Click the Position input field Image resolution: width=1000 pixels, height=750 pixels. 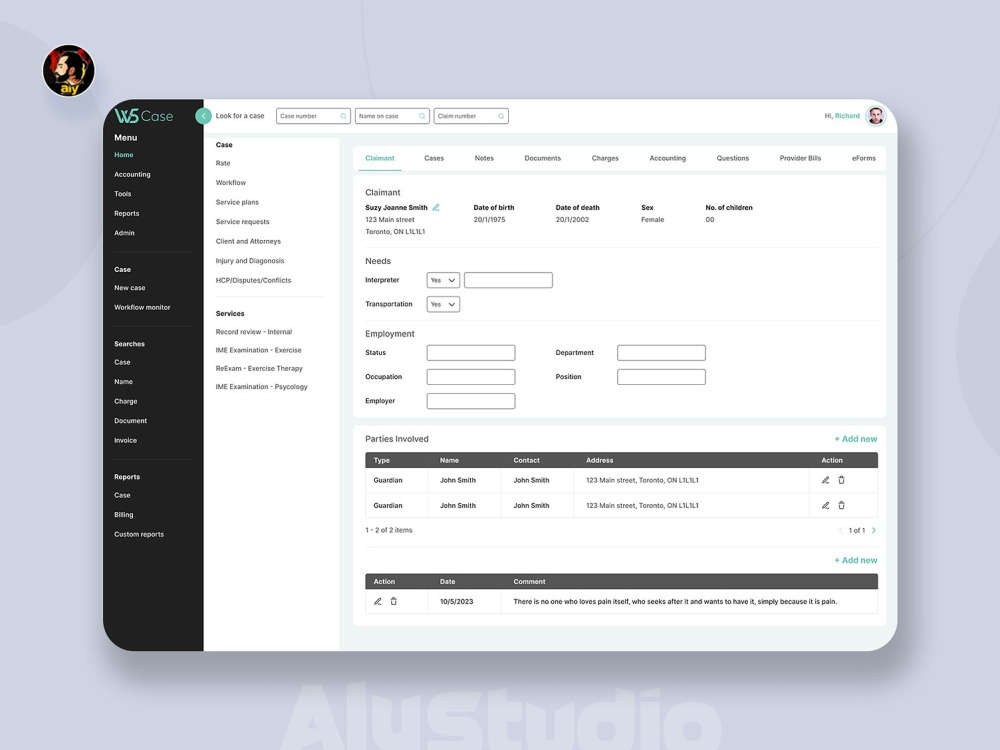click(661, 377)
